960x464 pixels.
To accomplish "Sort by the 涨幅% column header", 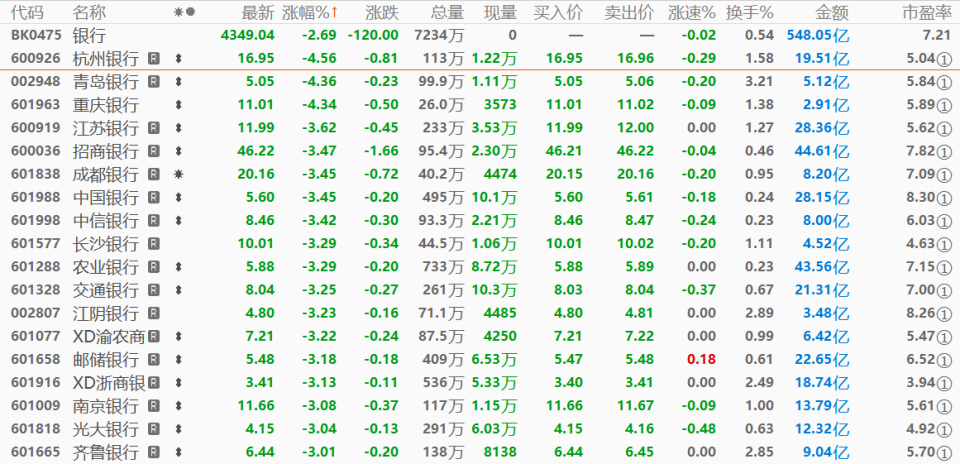I will pos(310,12).
